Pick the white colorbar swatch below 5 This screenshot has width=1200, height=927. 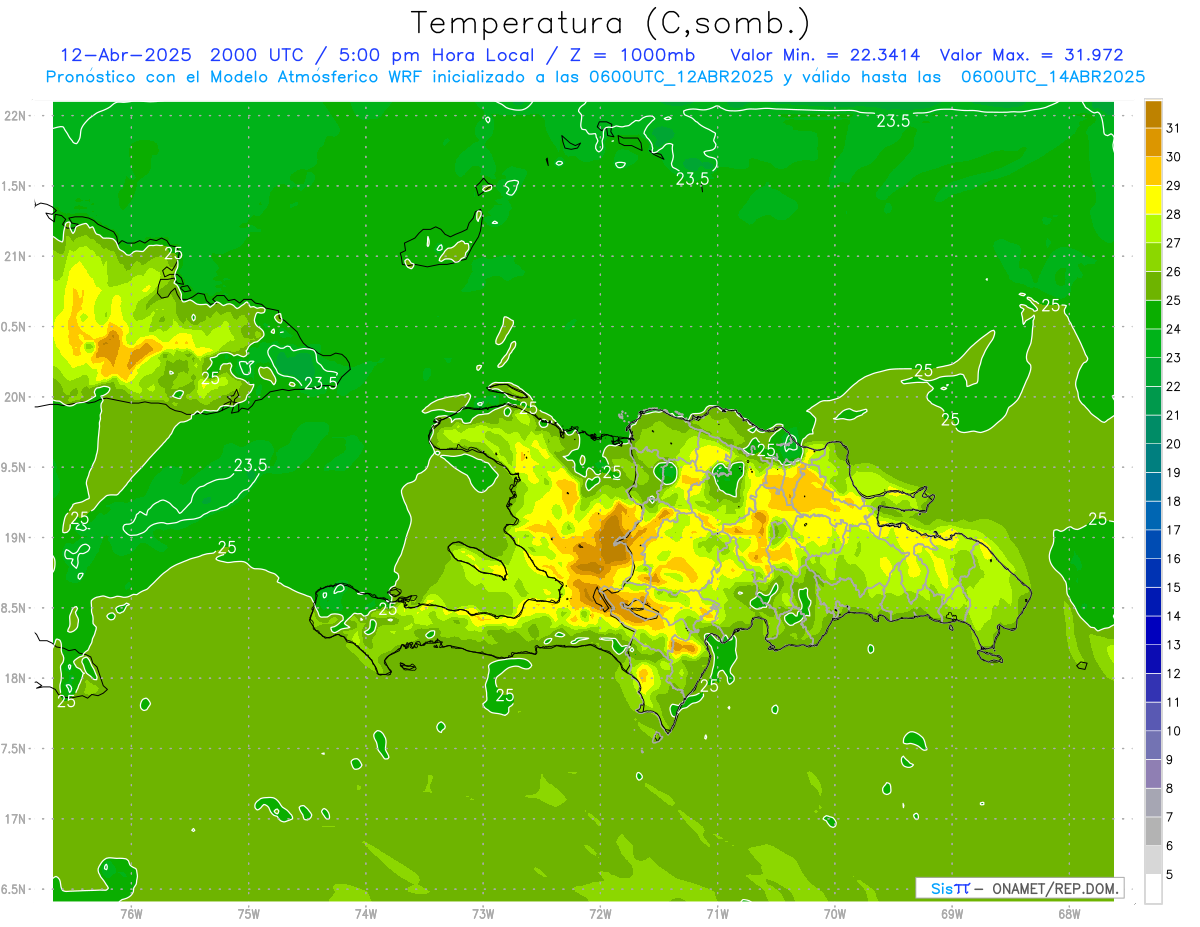point(1153,889)
